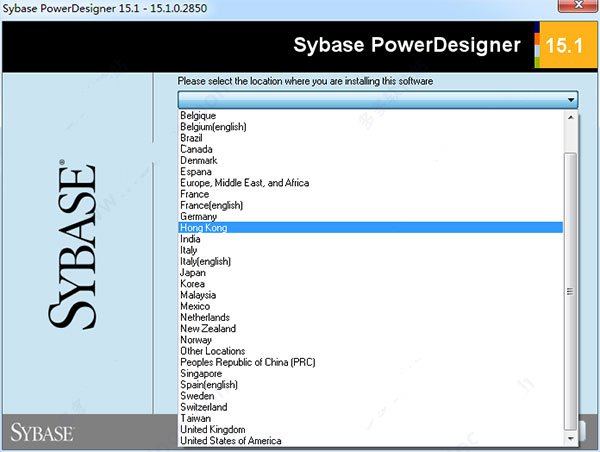
Task: Choose Mexico from the list
Action: click(x=370, y=306)
